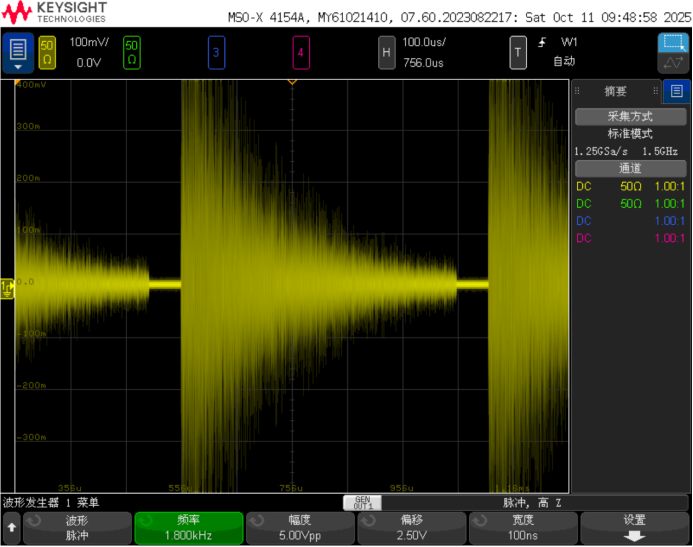This screenshot has height=547, width=693.
Task: Toggle the green channel 2 50Ω badge
Action: coord(131,52)
